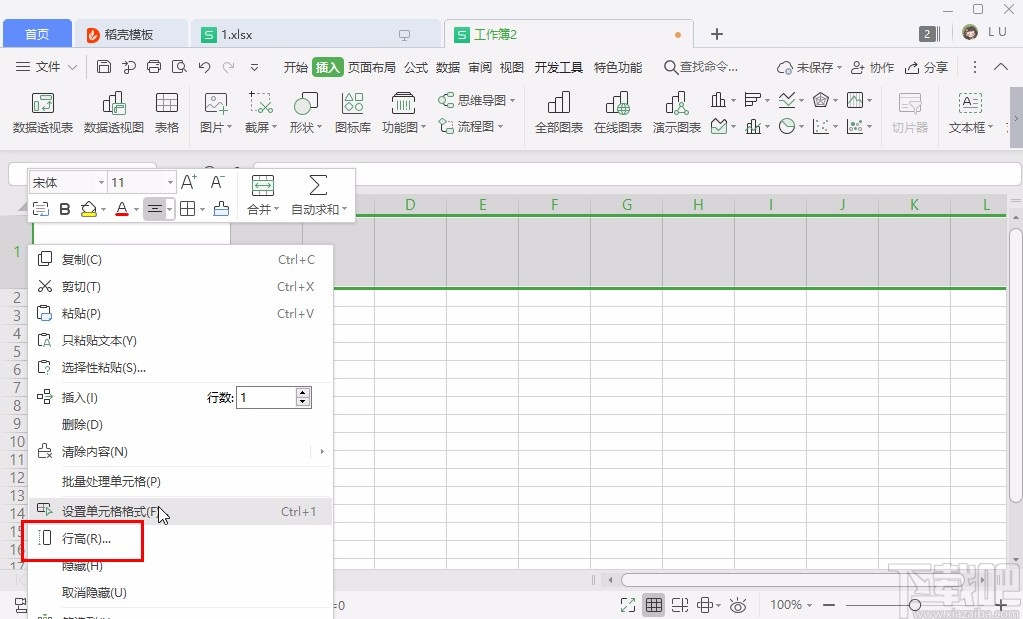This screenshot has width=1023, height=619.
Task: Click the zoom slider at the status bar
Action: [914, 605]
